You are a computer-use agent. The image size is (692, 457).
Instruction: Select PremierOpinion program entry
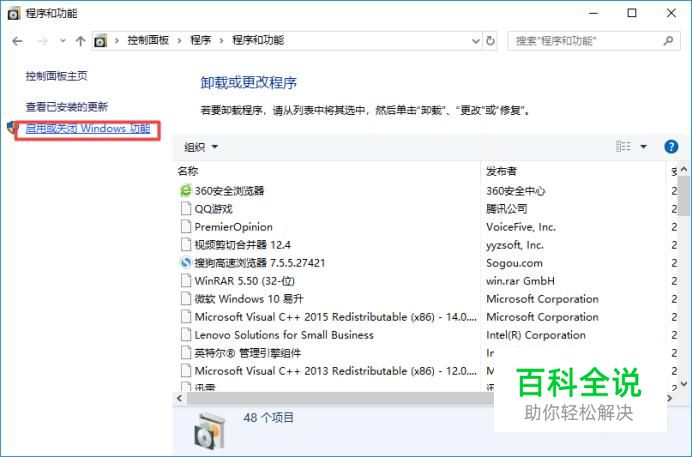(233, 227)
